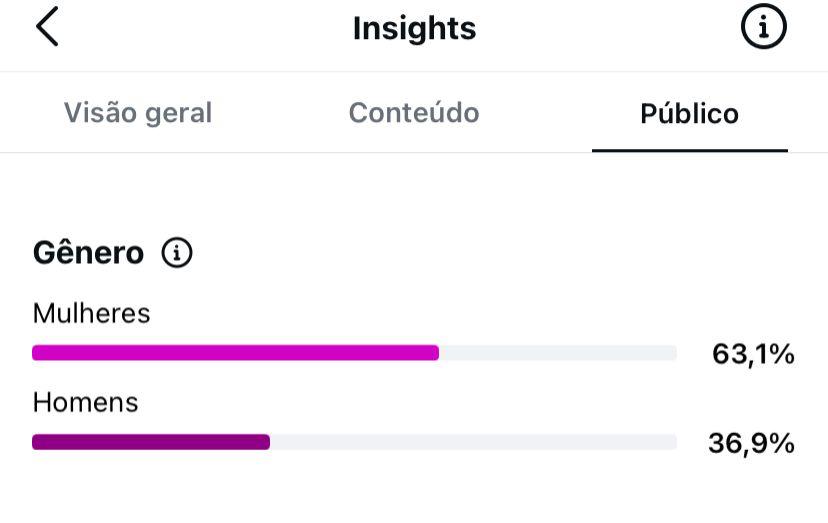Select the Público tab
The image size is (828, 523).
(x=689, y=113)
